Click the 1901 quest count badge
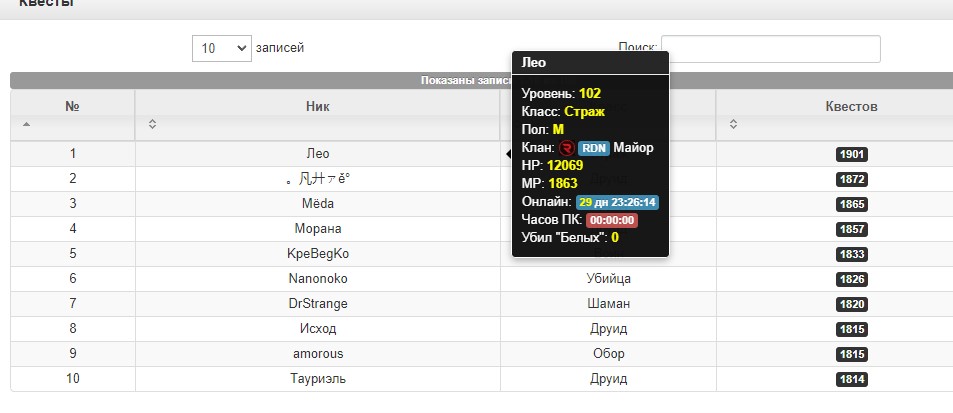 coord(851,154)
